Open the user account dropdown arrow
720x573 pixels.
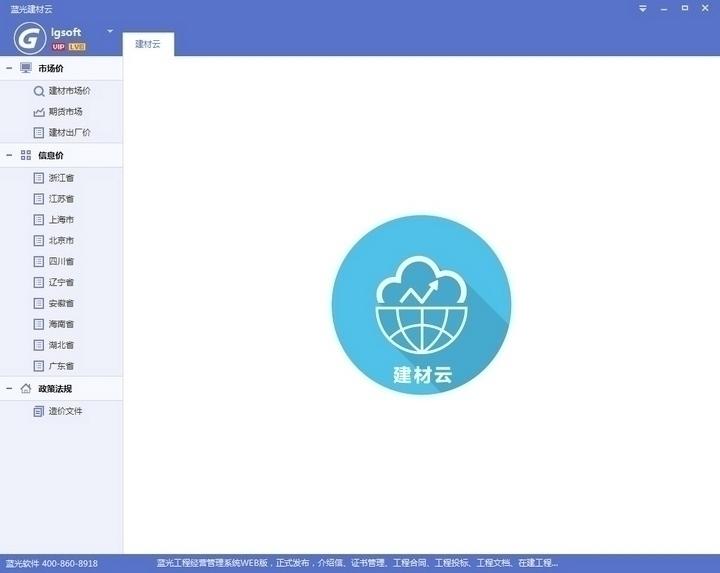pyautogui.click(x=110, y=31)
